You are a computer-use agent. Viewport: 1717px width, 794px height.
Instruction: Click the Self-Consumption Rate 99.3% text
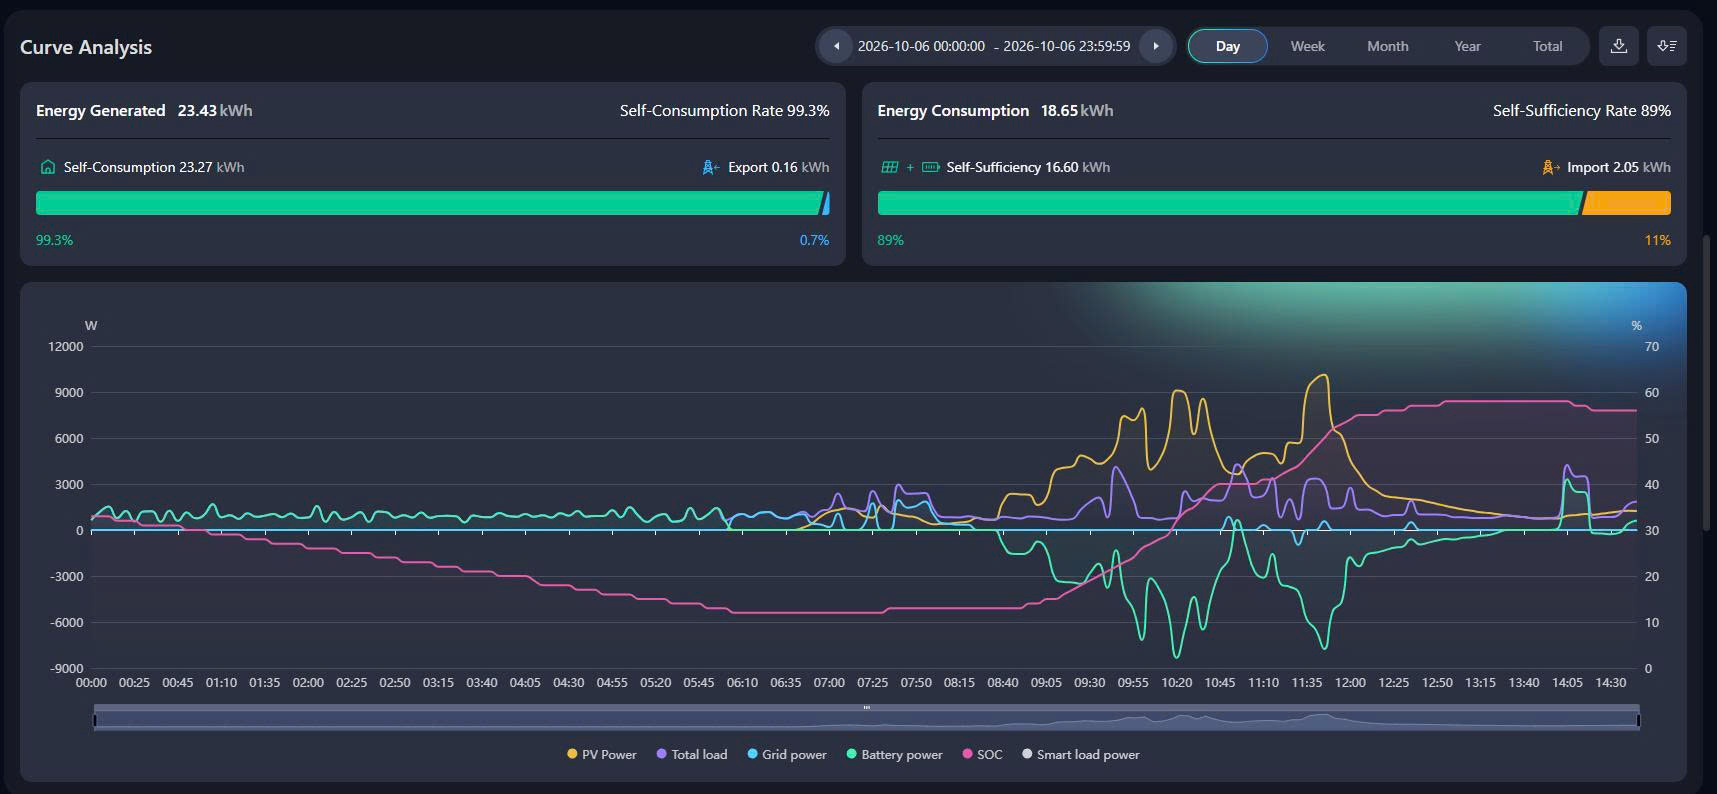pos(724,110)
